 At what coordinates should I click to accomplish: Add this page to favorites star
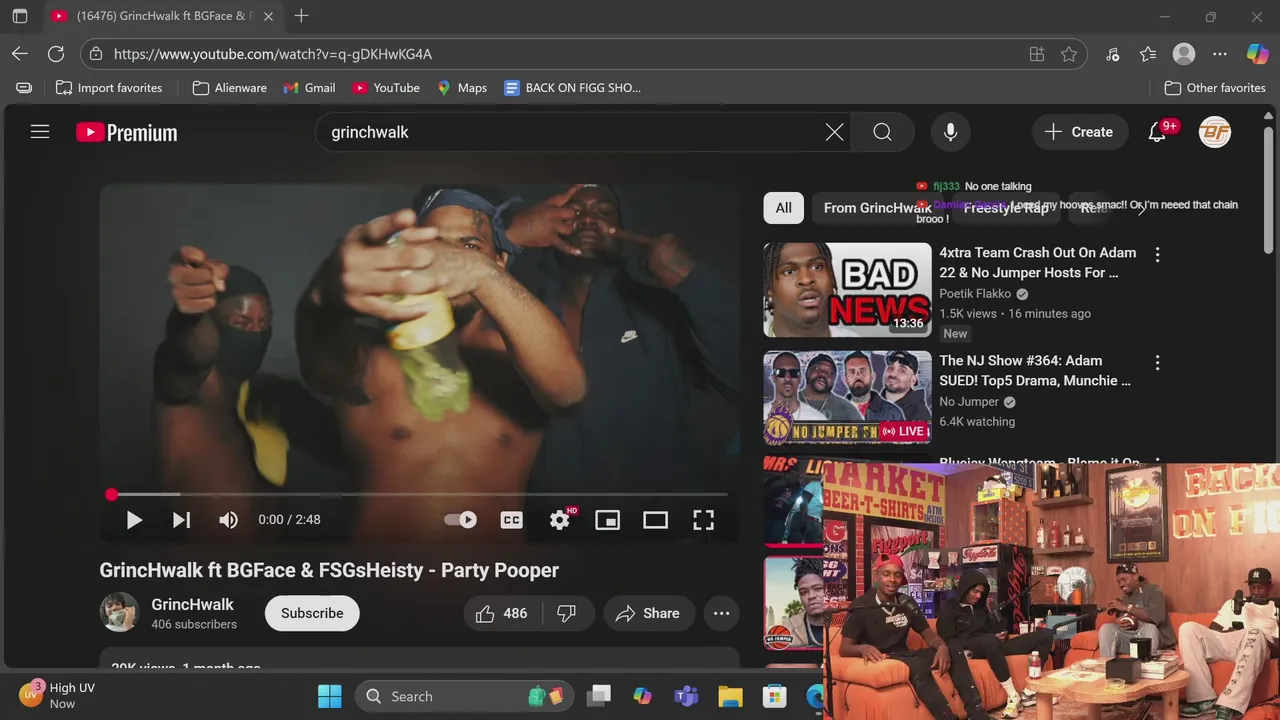[1069, 54]
